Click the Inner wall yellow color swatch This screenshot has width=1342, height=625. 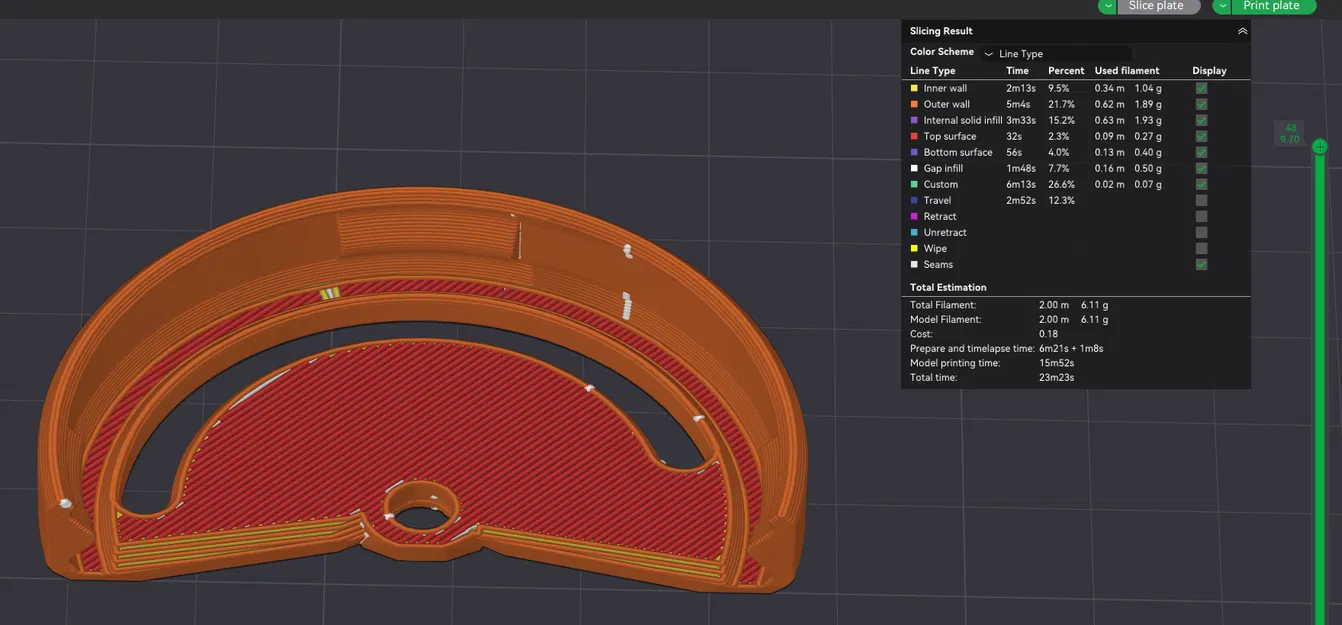pyautogui.click(x=914, y=88)
